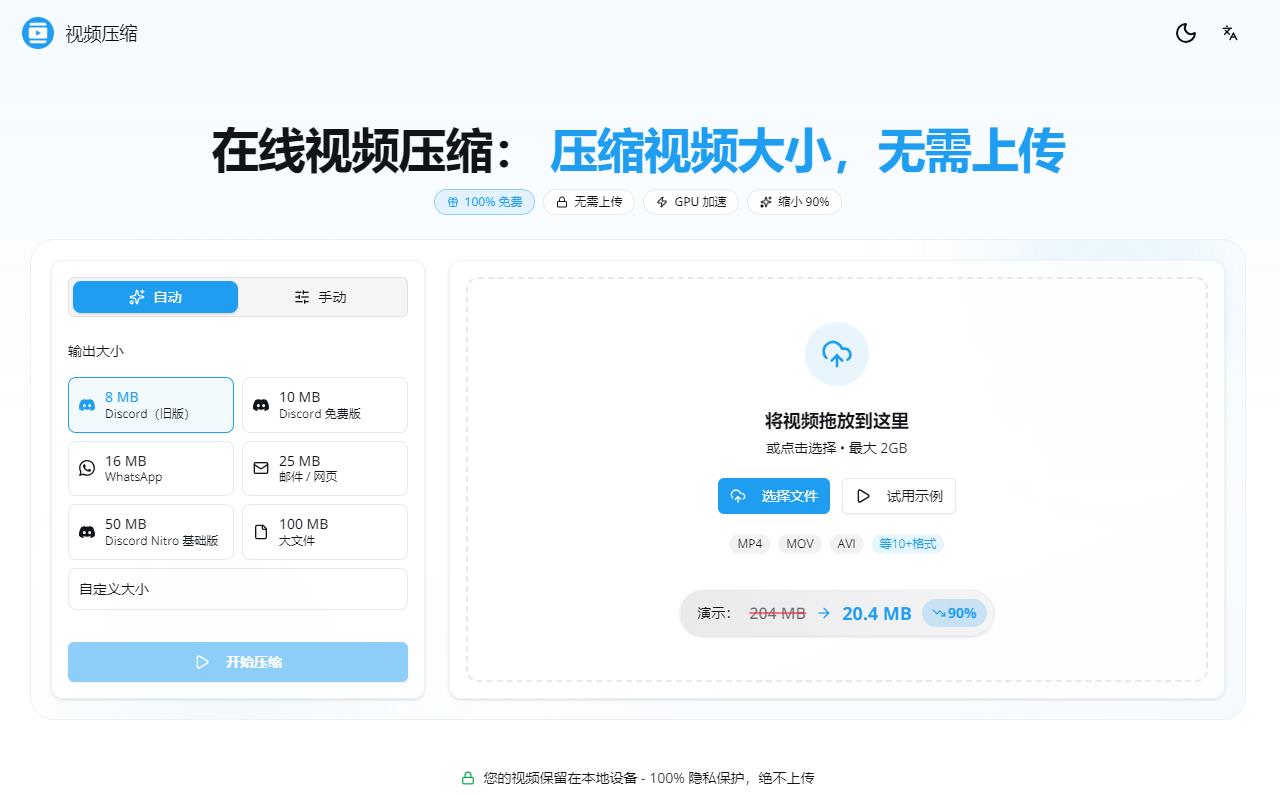
Task: Click the lock icon in privacy notice
Action: (466, 777)
